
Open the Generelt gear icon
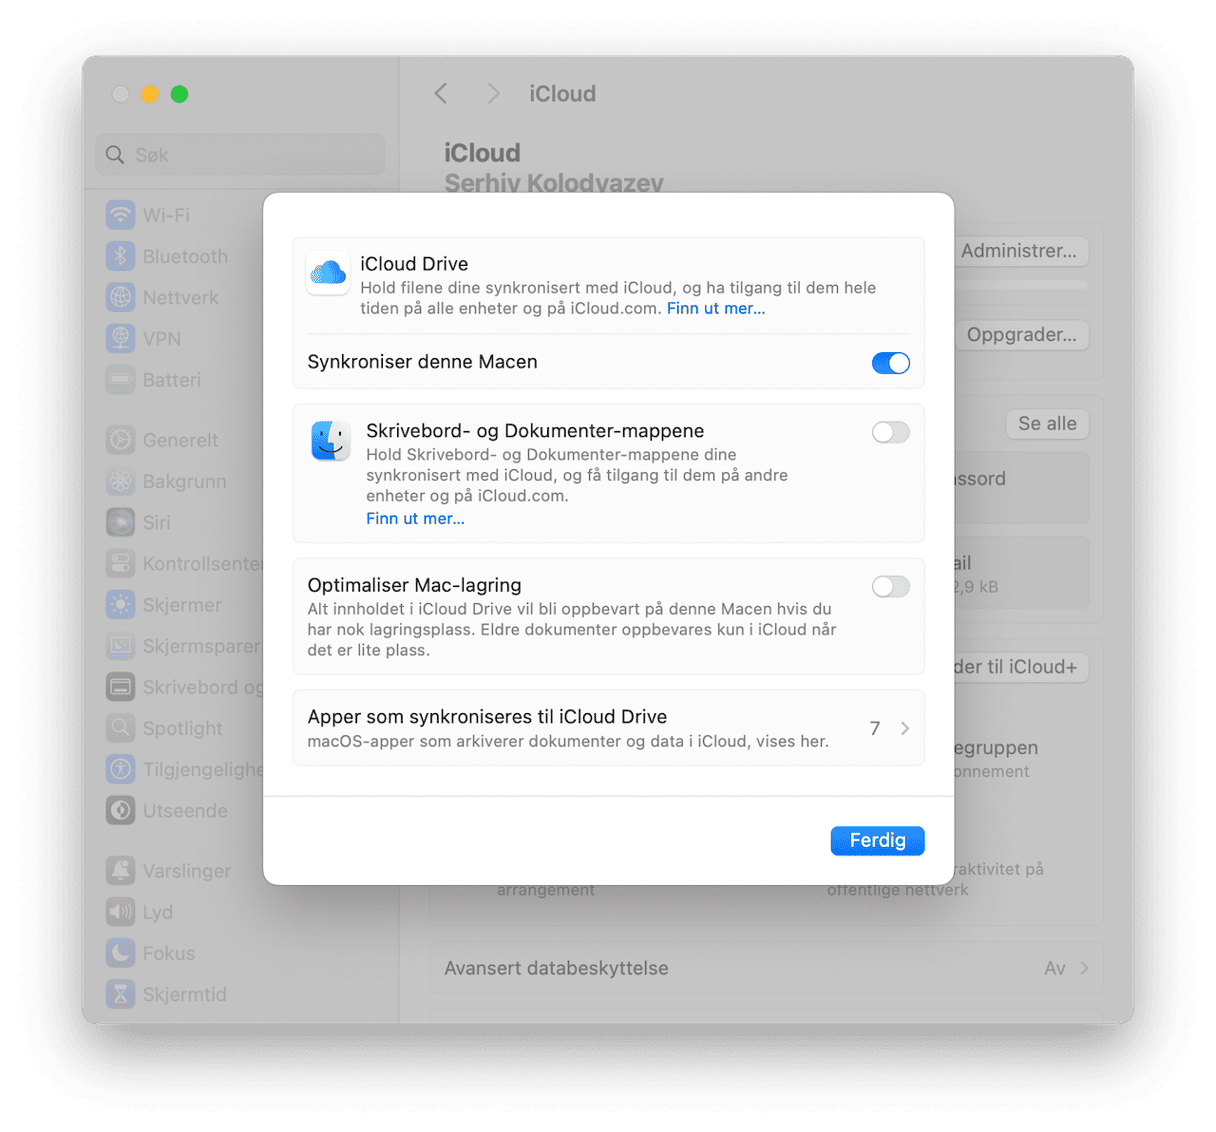pos(120,440)
